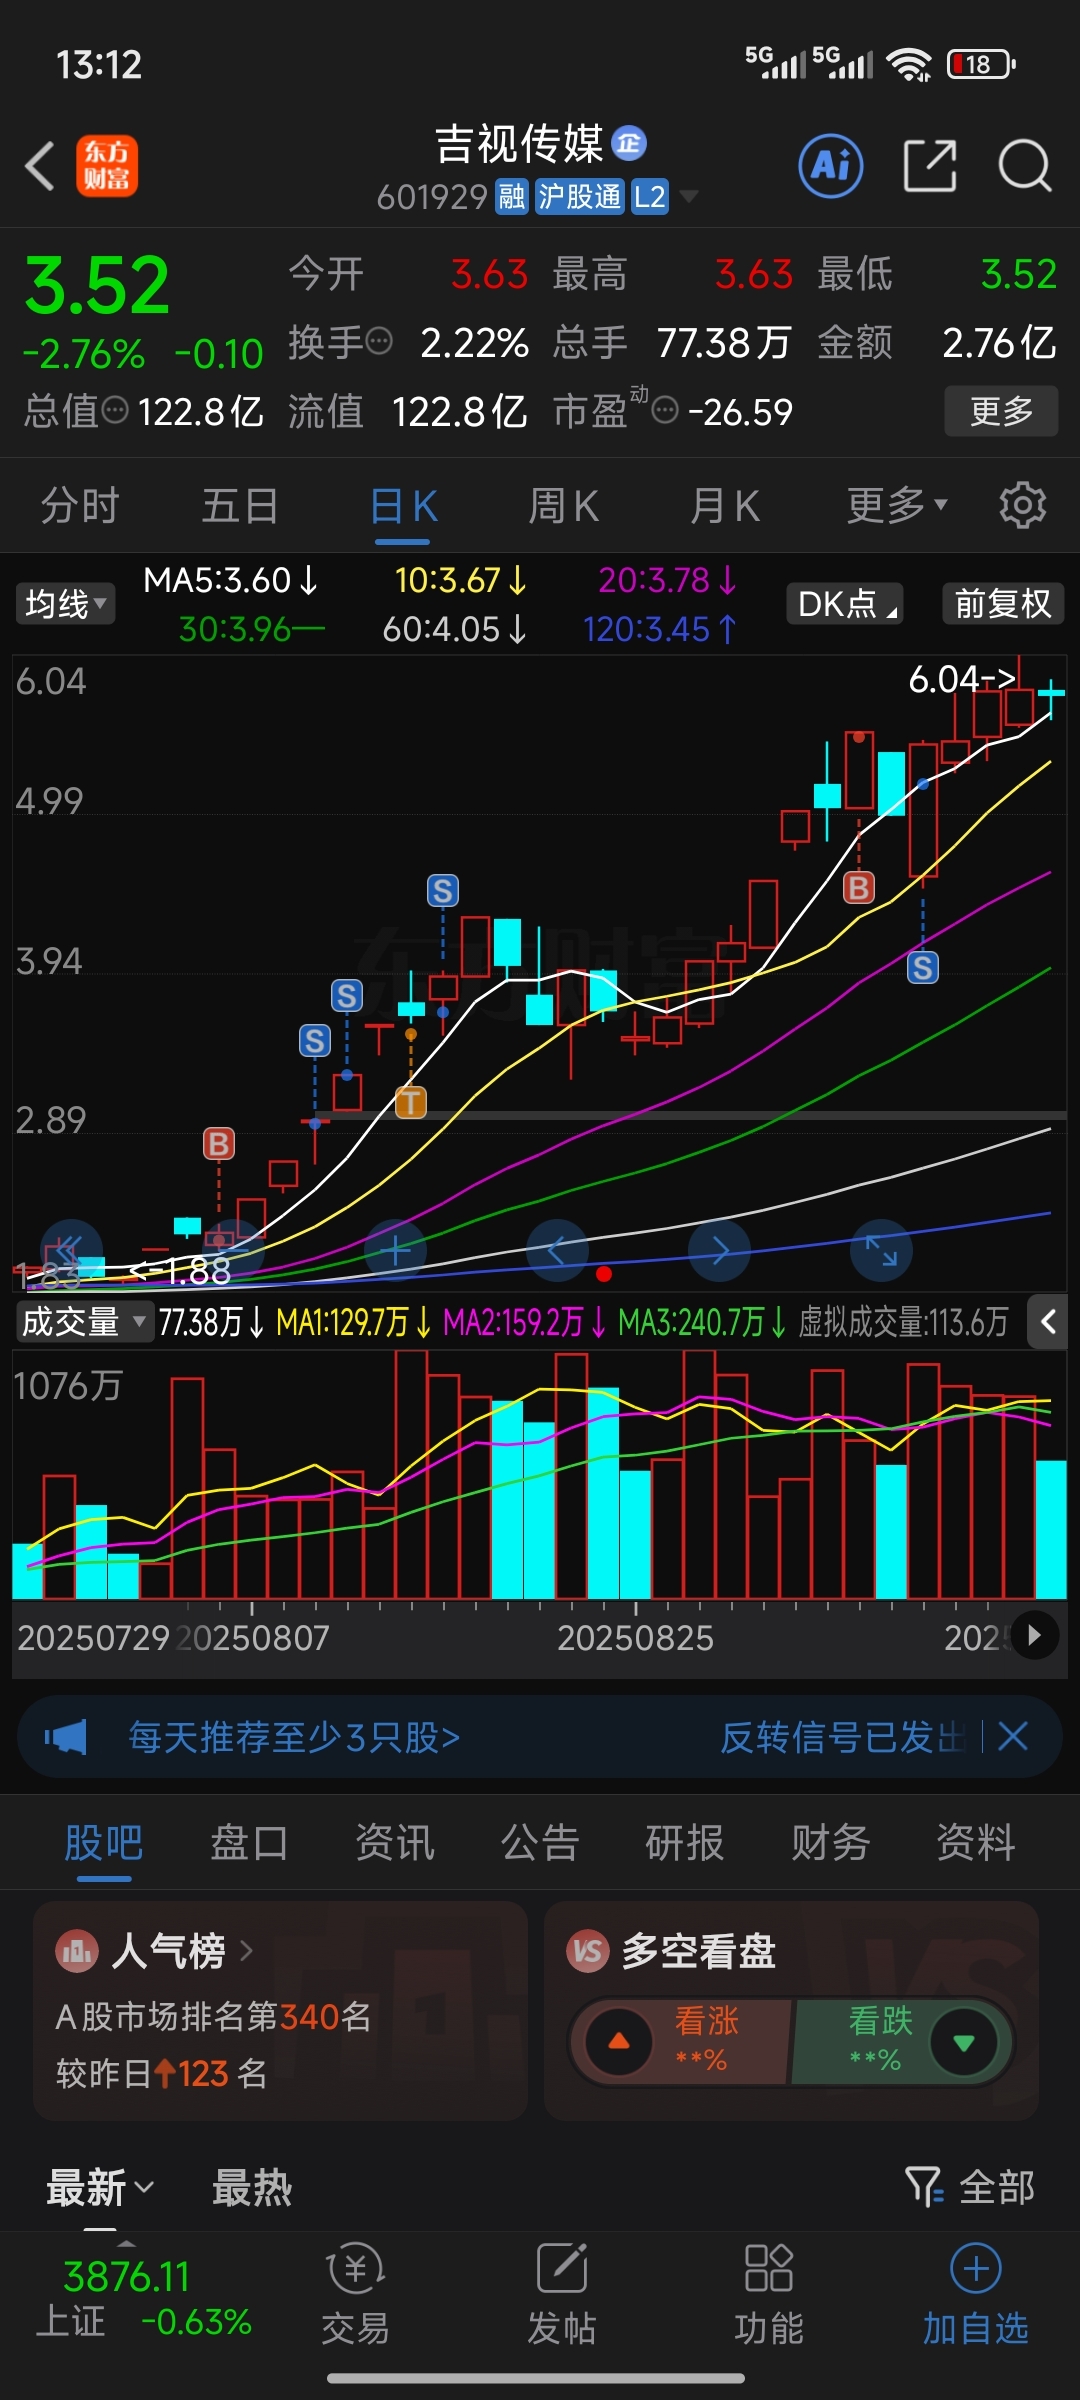Viewport: 1080px width, 2400px height.
Task: Open the search magnifier icon
Action: coord(1025,165)
